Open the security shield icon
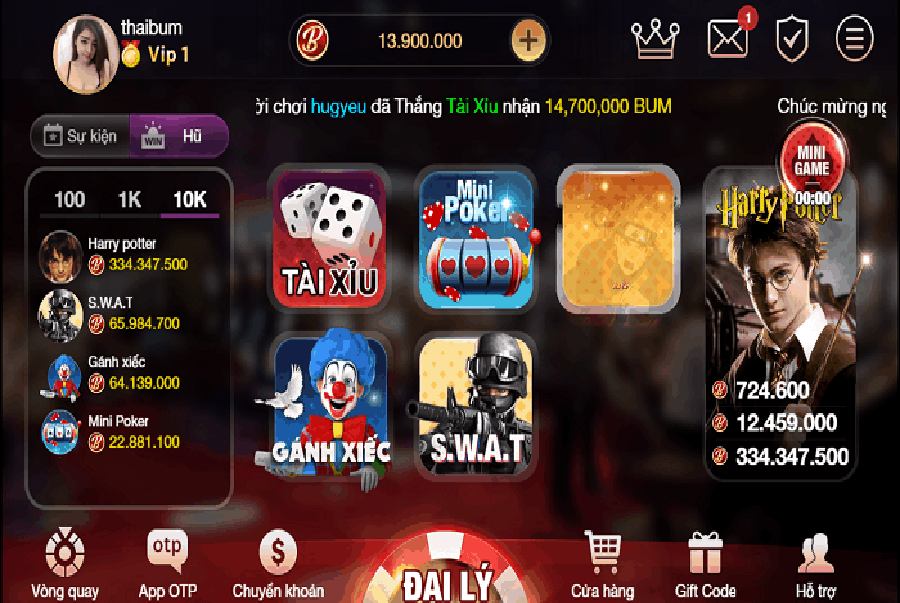Image resolution: width=900 pixels, height=603 pixels. pyautogui.click(x=792, y=39)
